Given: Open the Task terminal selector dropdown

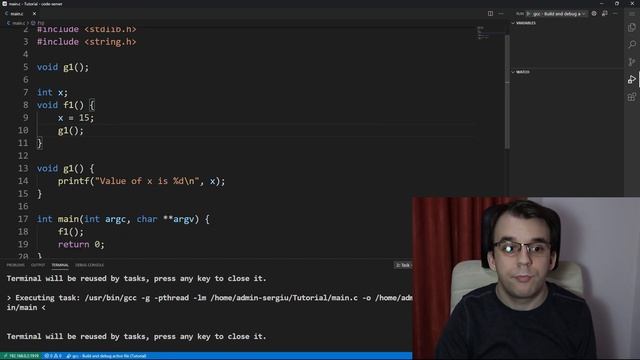Looking at the screenshot, I should coord(403,265).
